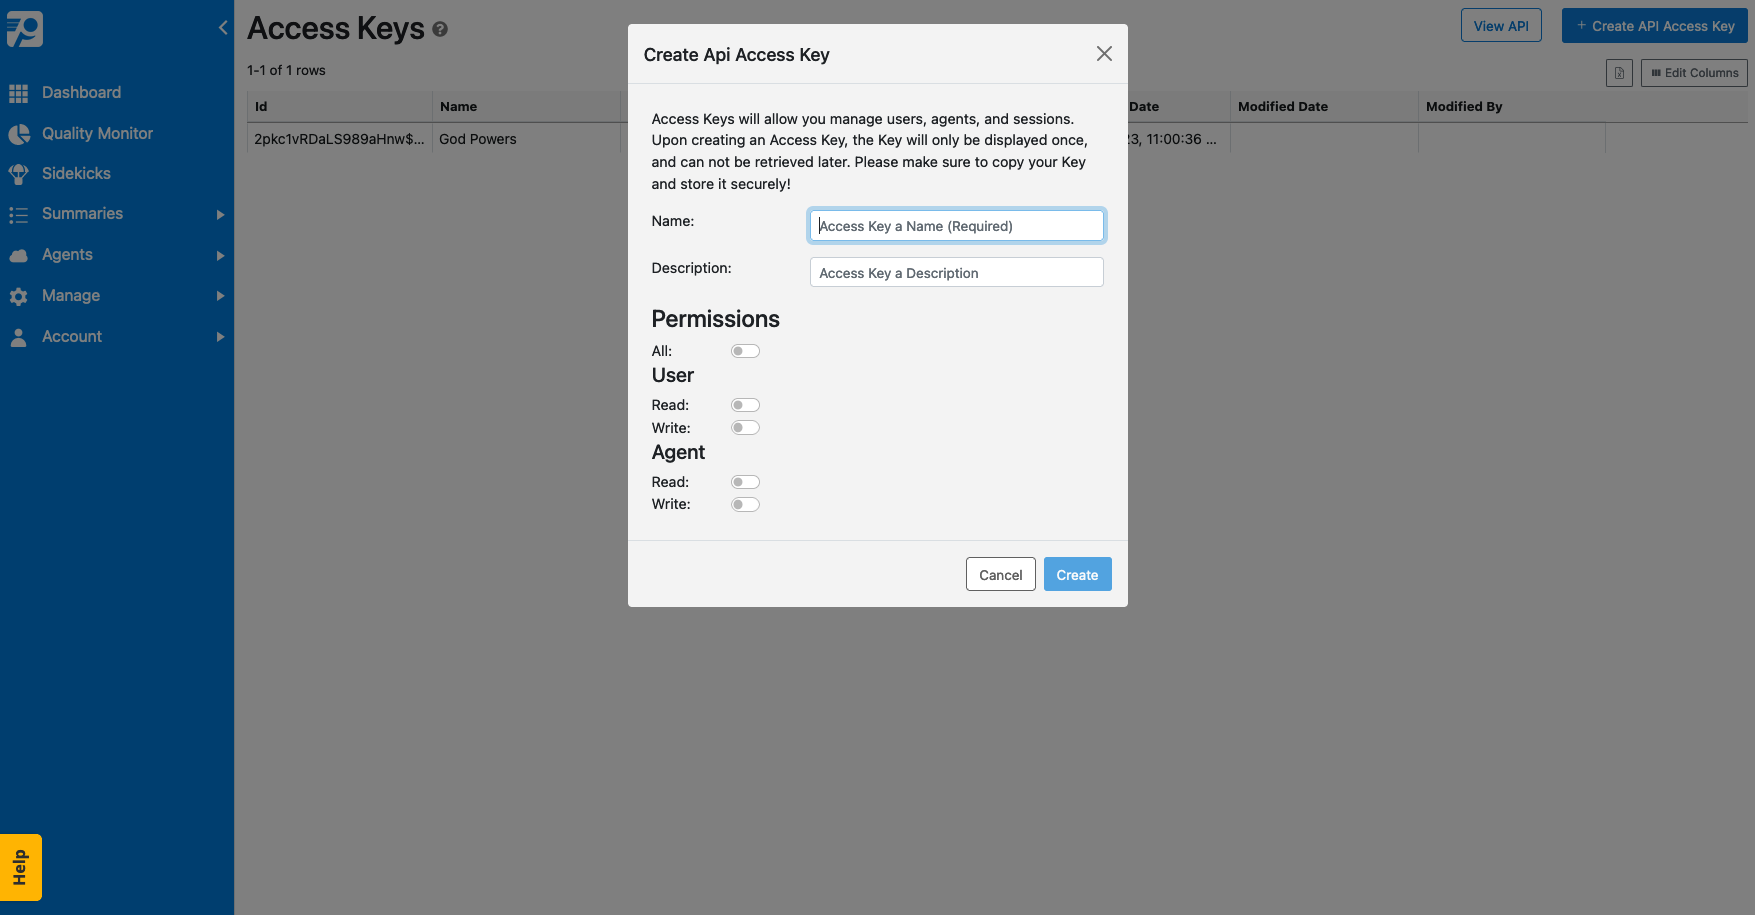1755x915 pixels.
Task: Select Account in the sidebar menu
Action: [x=71, y=336]
